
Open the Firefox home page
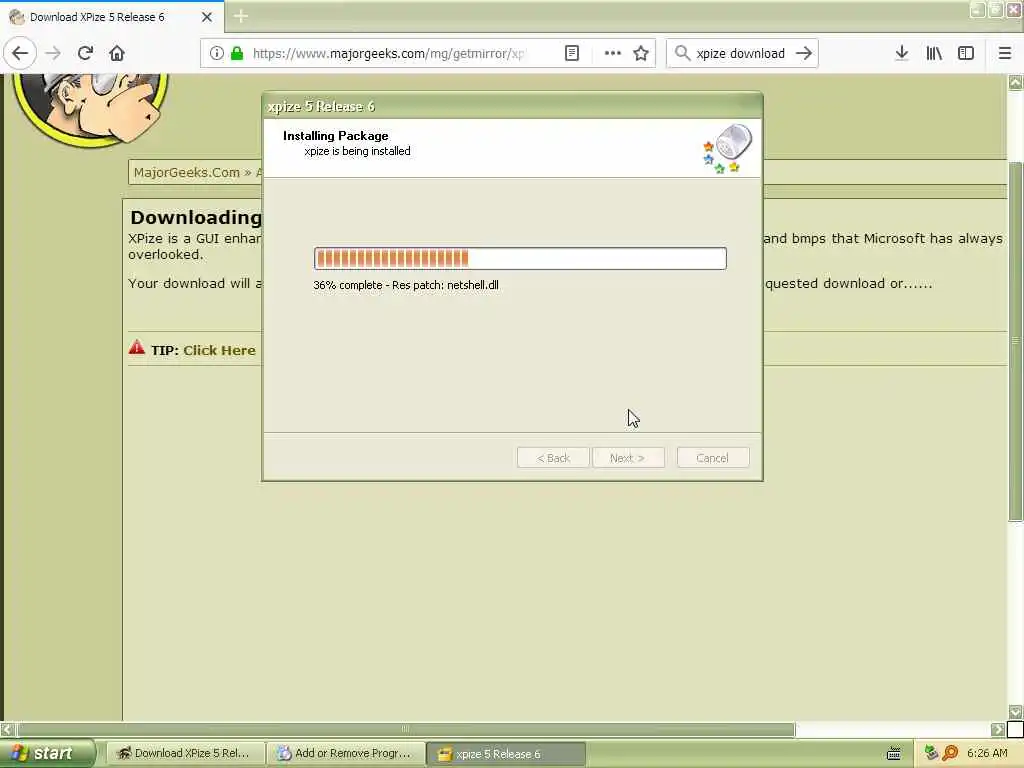click(117, 54)
